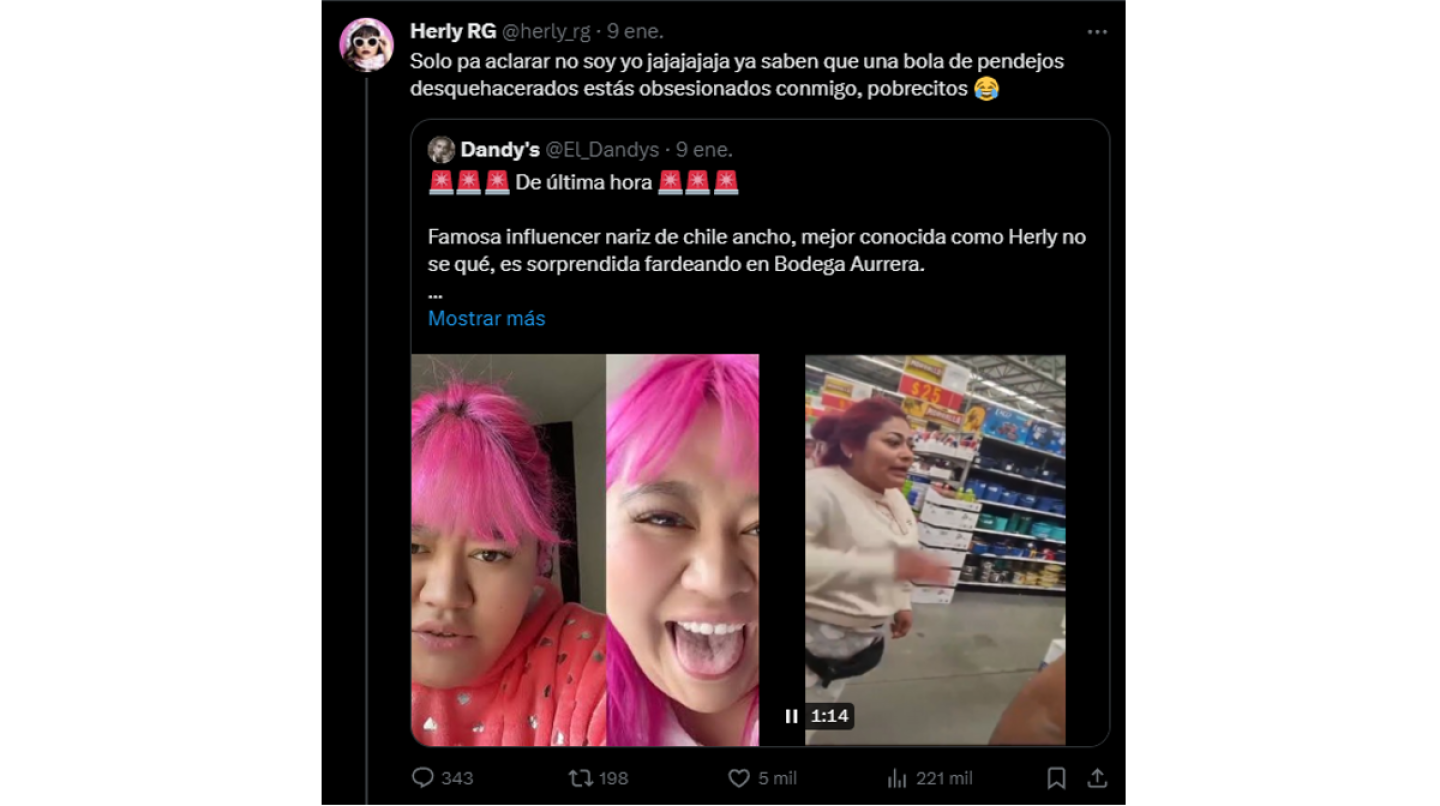Screen dimensions: 1440x806
Task: Expand quoted tweet with Mostrar más
Action: point(486,318)
